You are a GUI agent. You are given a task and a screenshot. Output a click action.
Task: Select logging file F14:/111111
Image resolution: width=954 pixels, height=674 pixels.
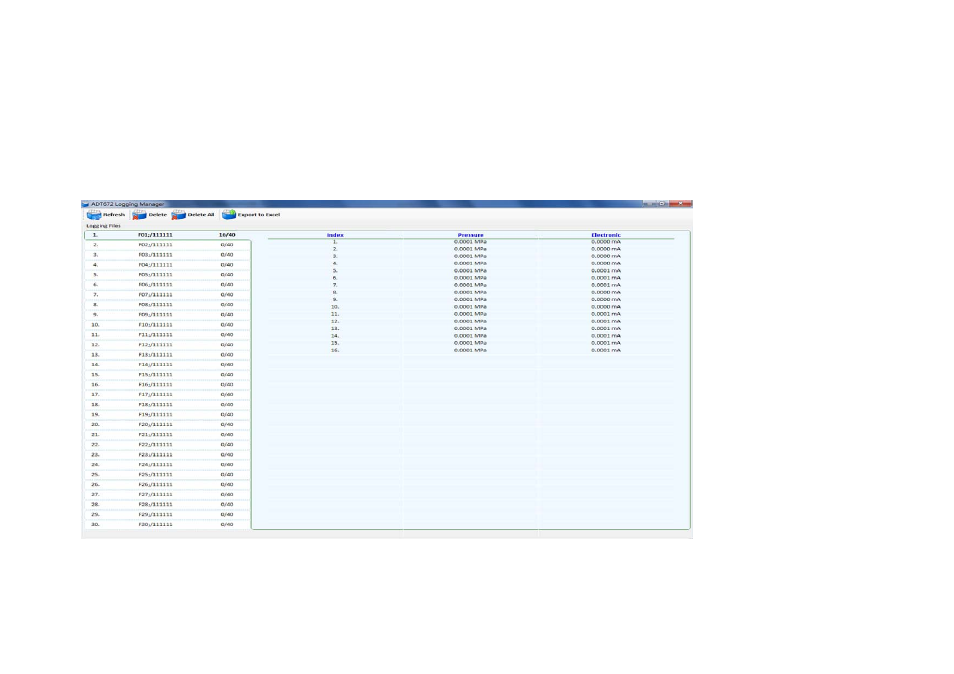(167, 364)
